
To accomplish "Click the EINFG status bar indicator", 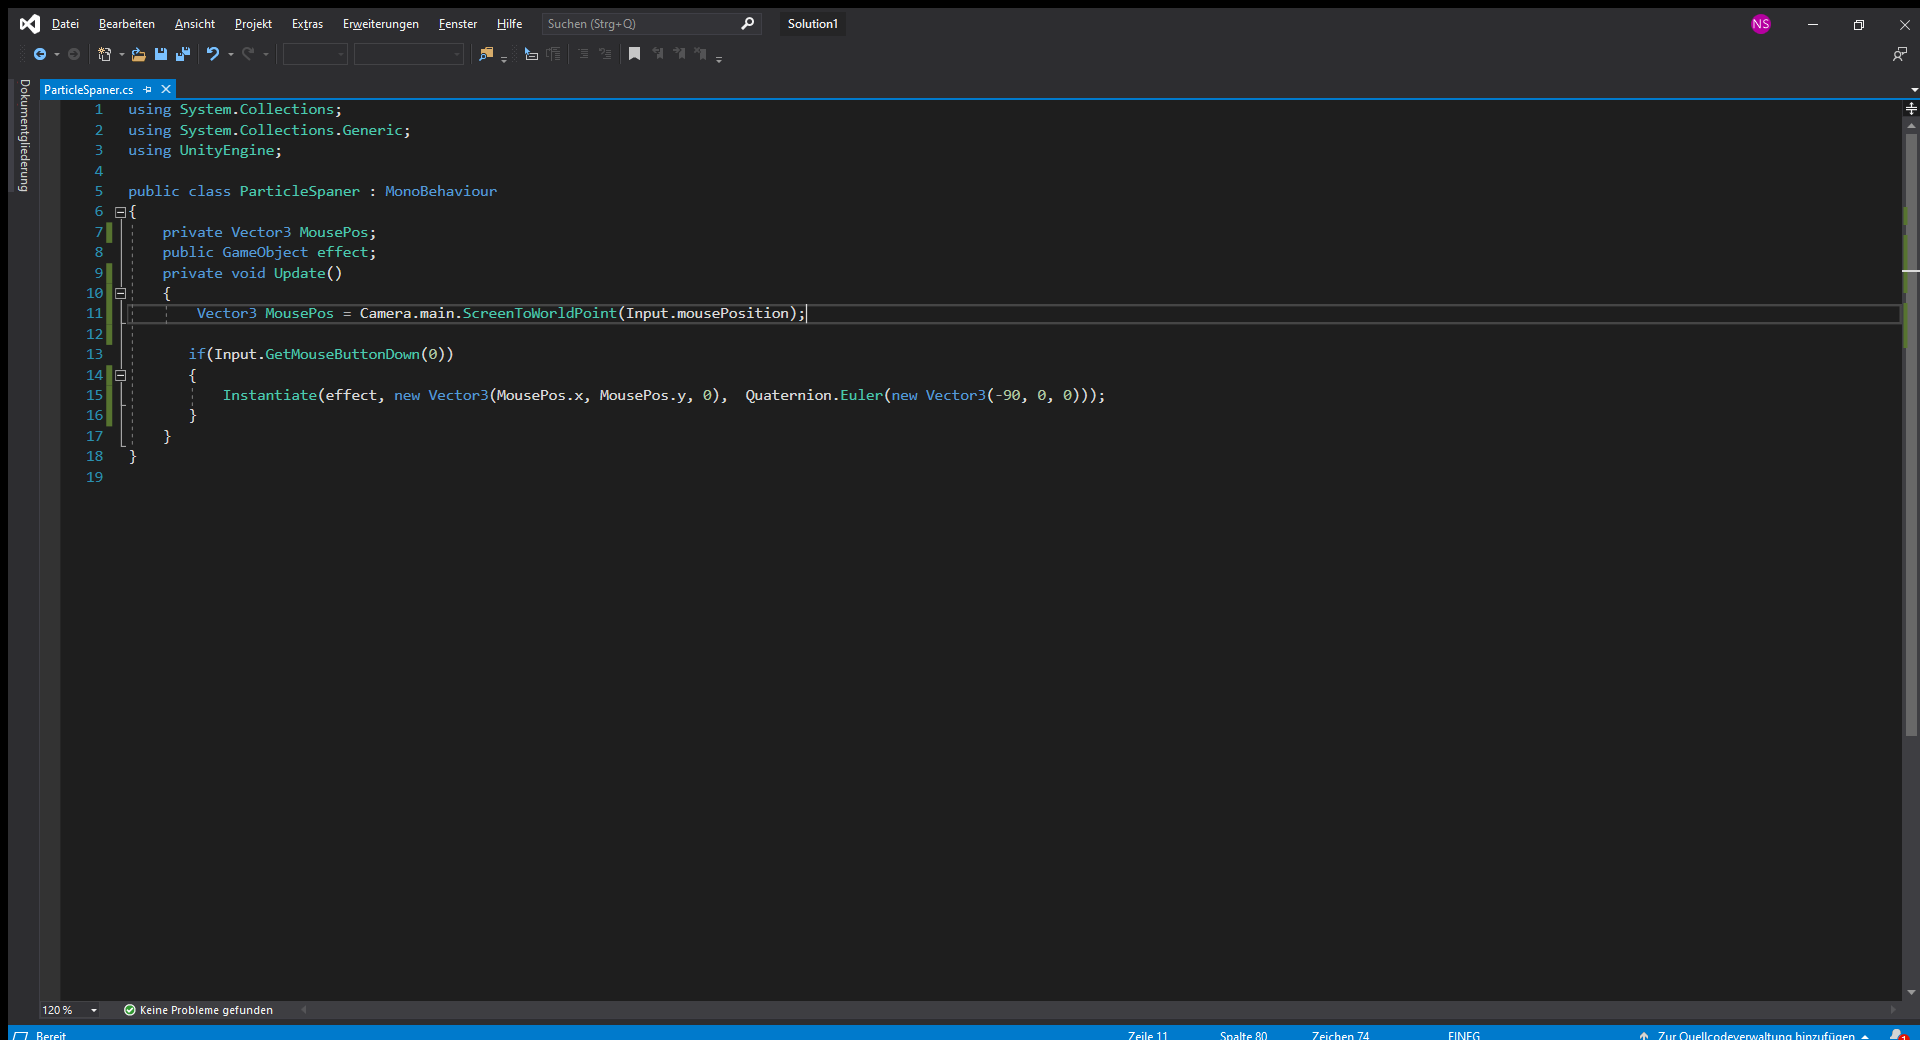I will tap(1463, 1035).
